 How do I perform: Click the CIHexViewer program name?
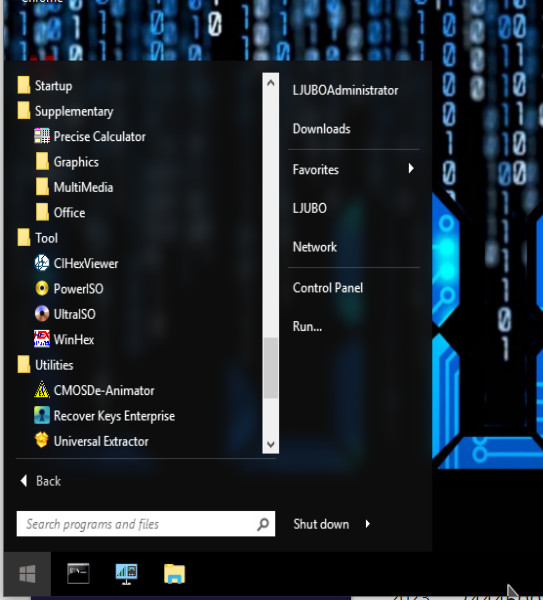coord(86,263)
